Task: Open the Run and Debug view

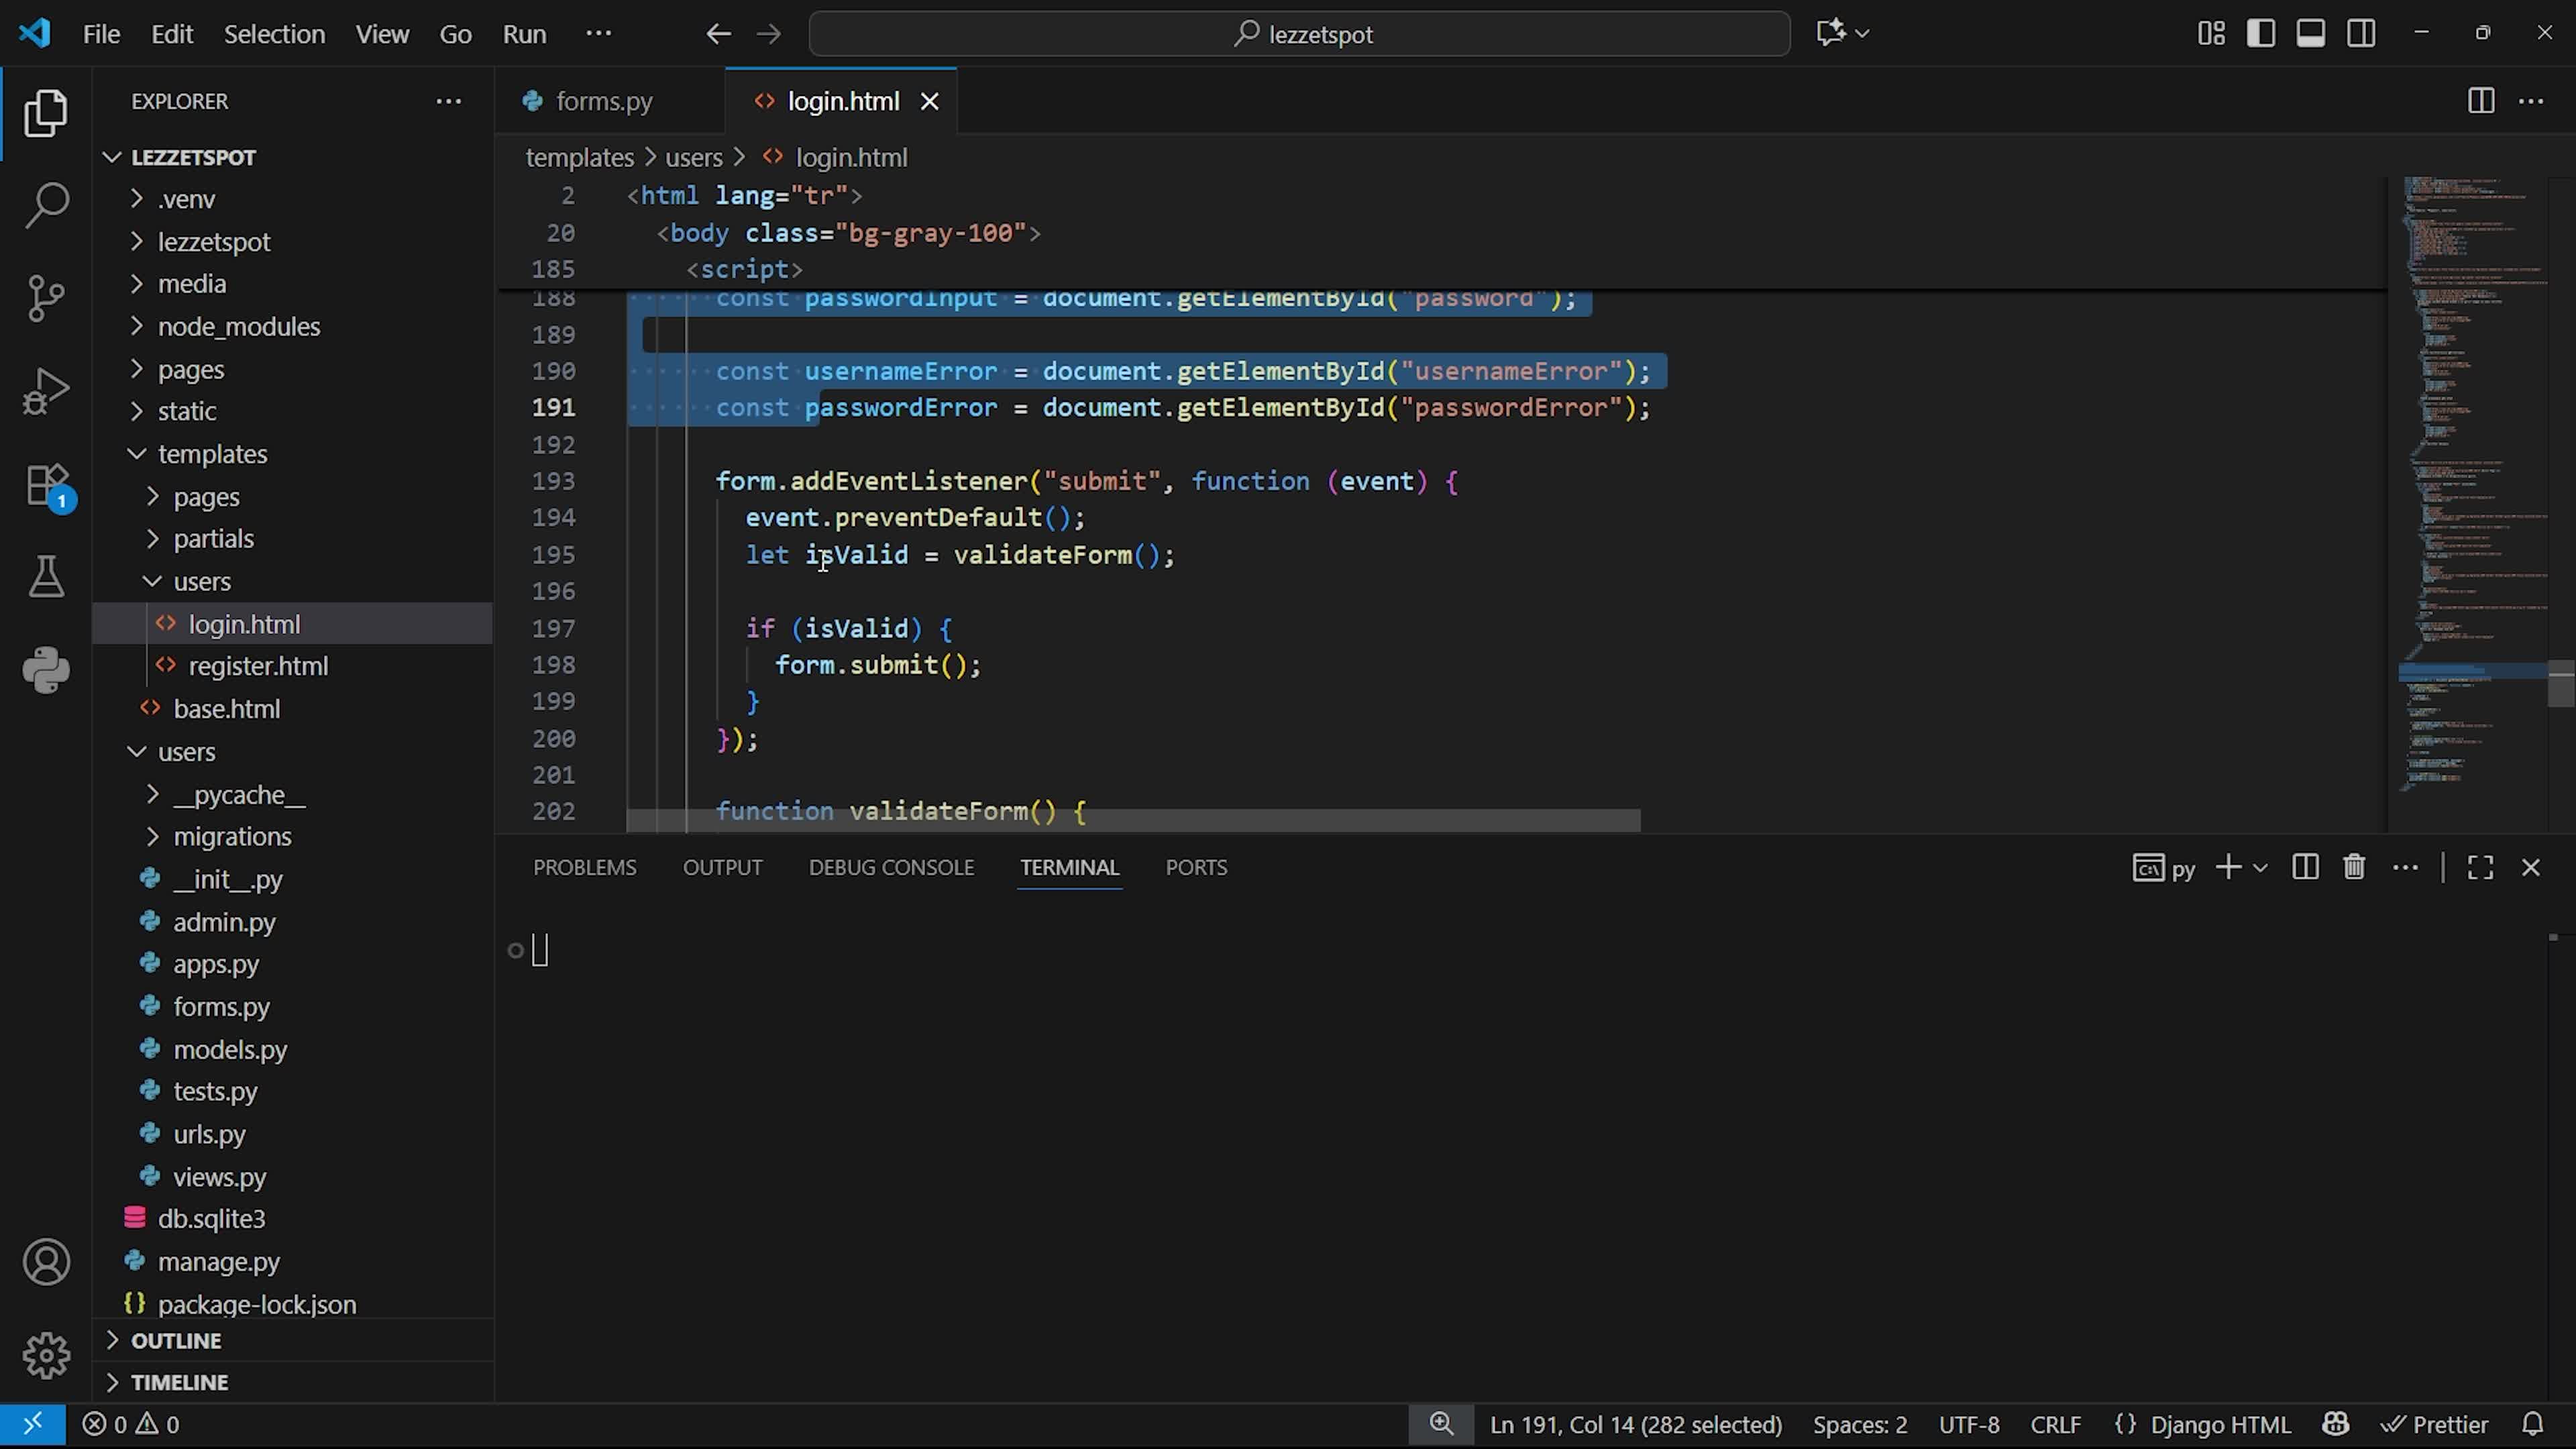Action: pyautogui.click(x=46, y=391)
